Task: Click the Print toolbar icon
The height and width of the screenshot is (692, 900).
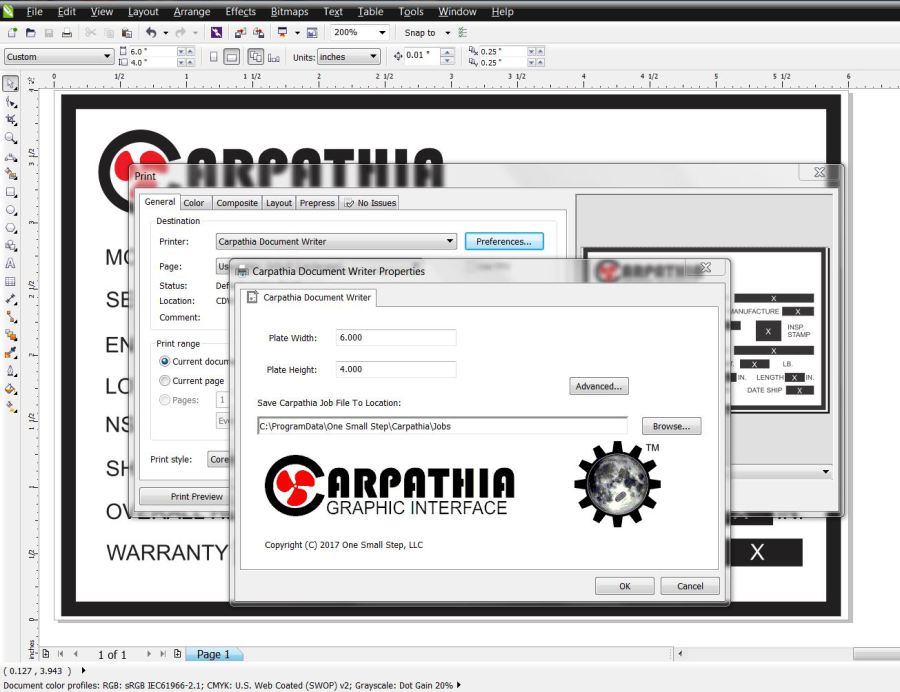Action: 67,33
